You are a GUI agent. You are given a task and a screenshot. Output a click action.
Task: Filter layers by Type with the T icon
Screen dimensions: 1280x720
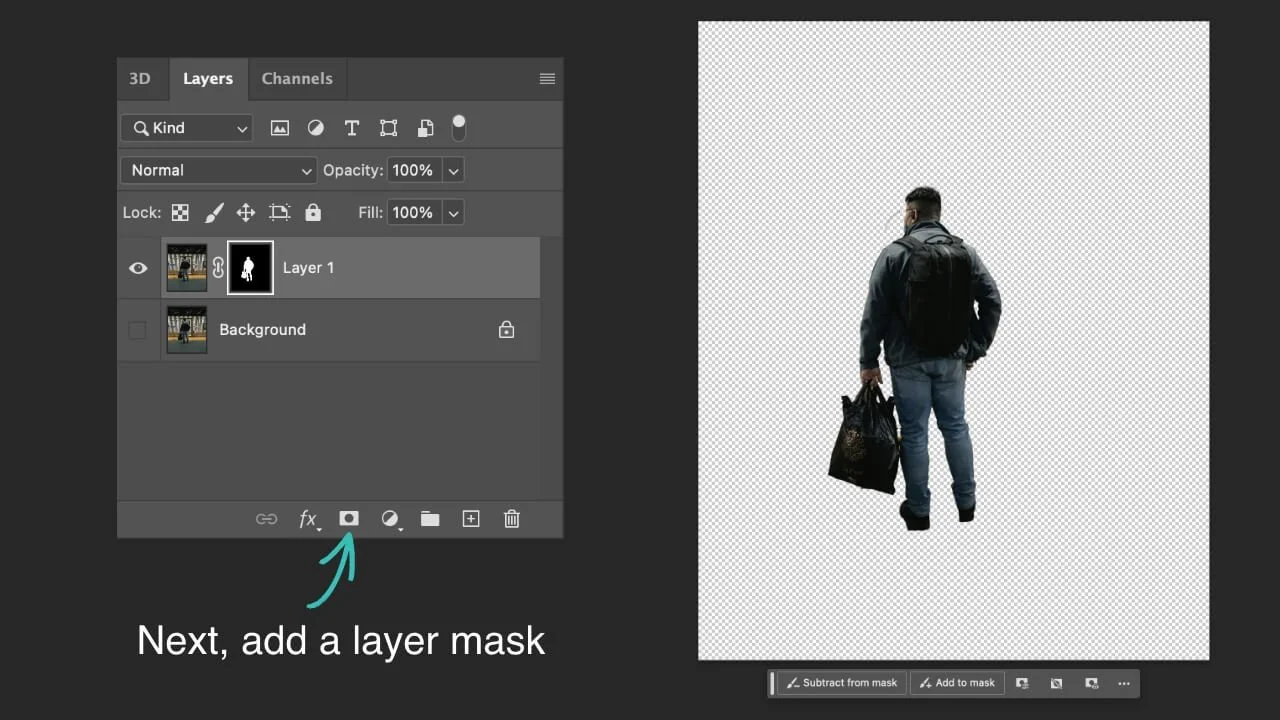(352, 128)
